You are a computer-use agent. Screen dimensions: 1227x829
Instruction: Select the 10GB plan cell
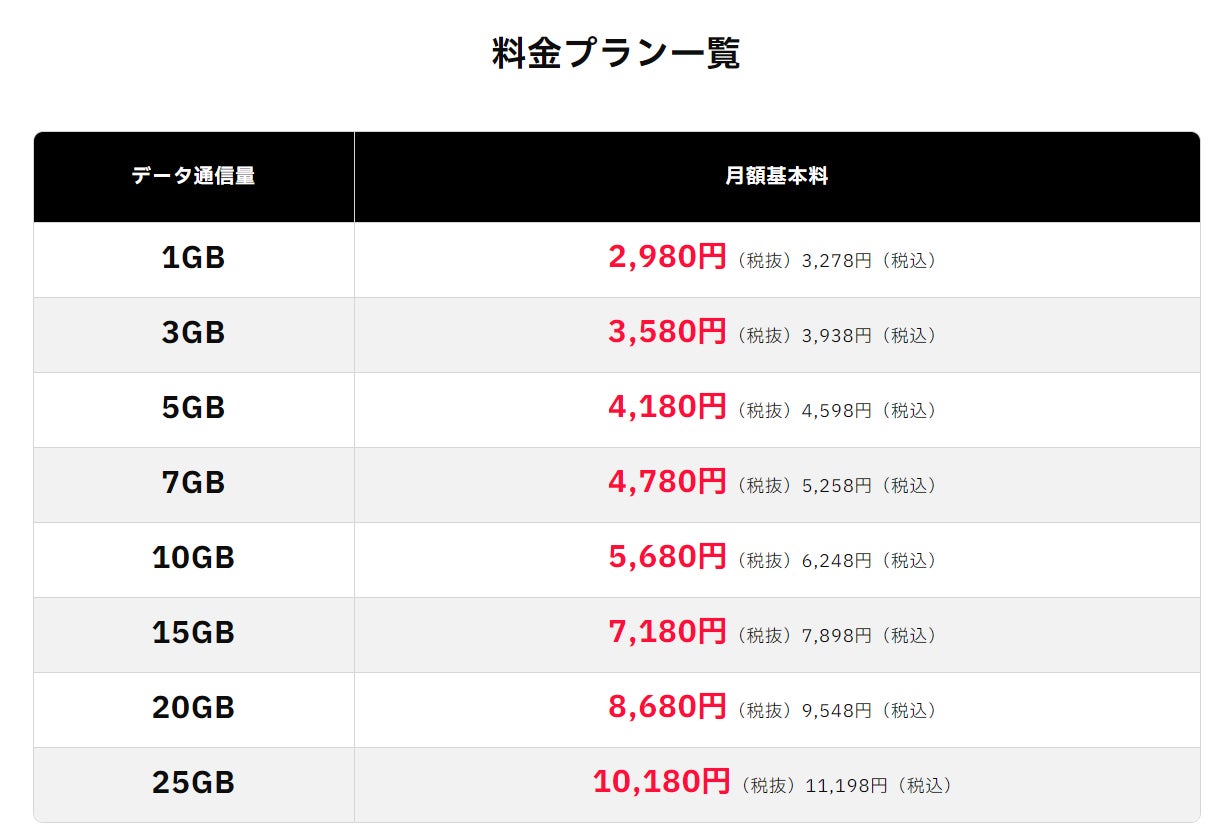pyautogui.click(x=193, y=558)
